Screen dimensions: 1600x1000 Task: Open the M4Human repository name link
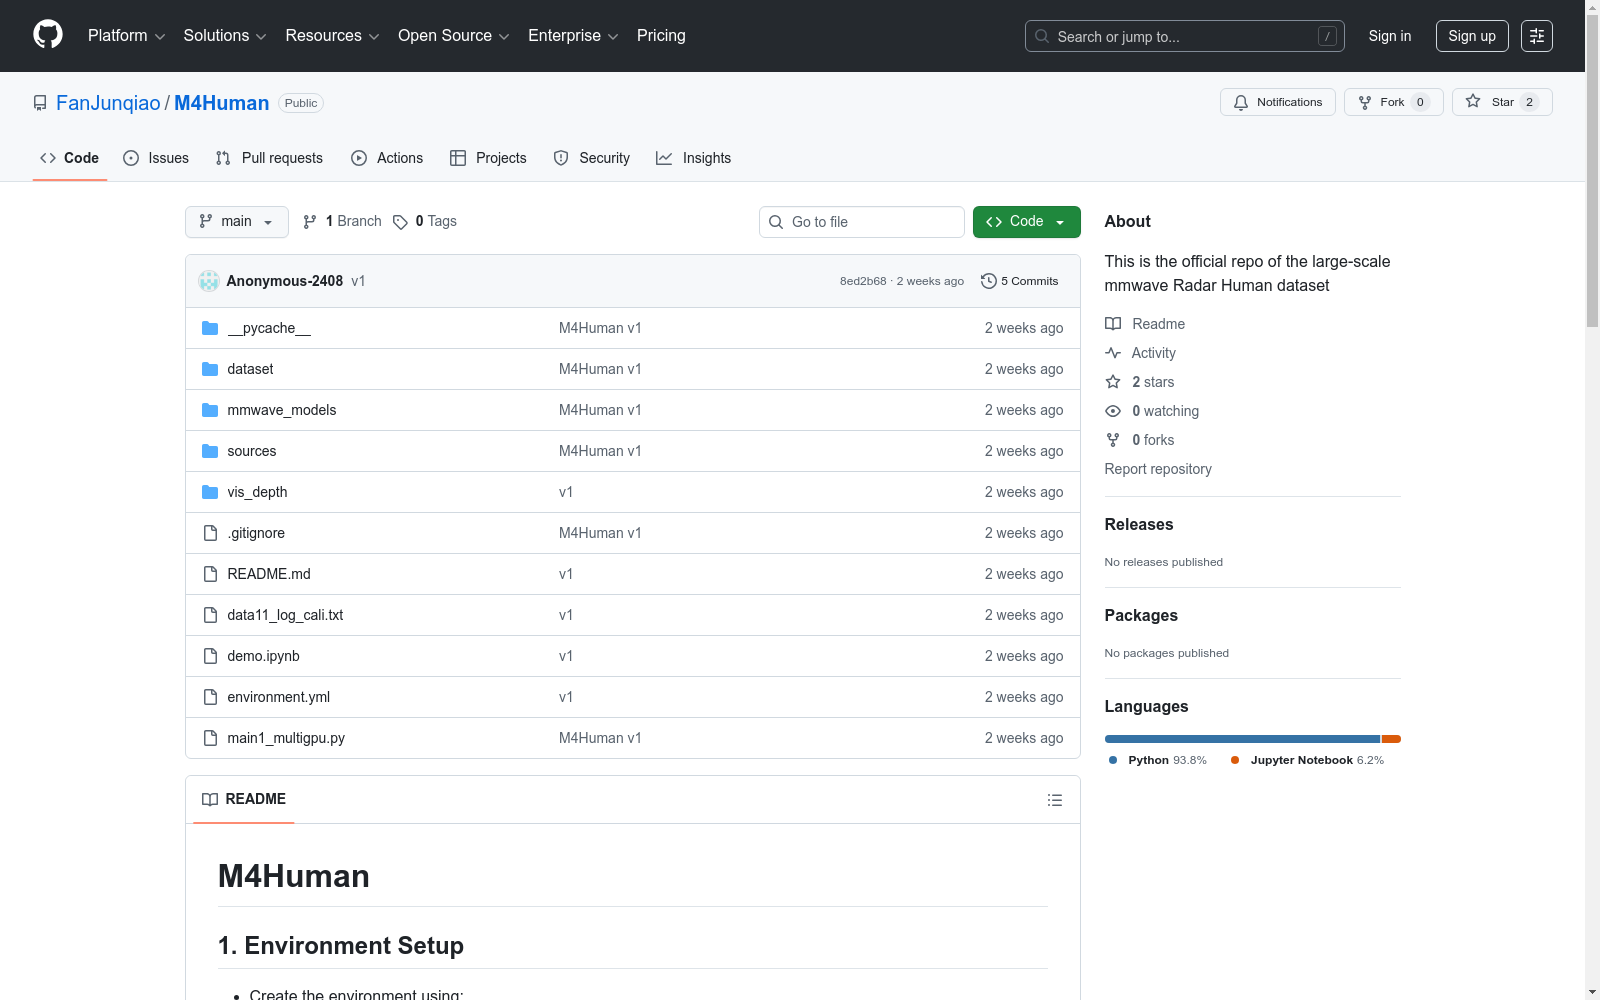222,103
